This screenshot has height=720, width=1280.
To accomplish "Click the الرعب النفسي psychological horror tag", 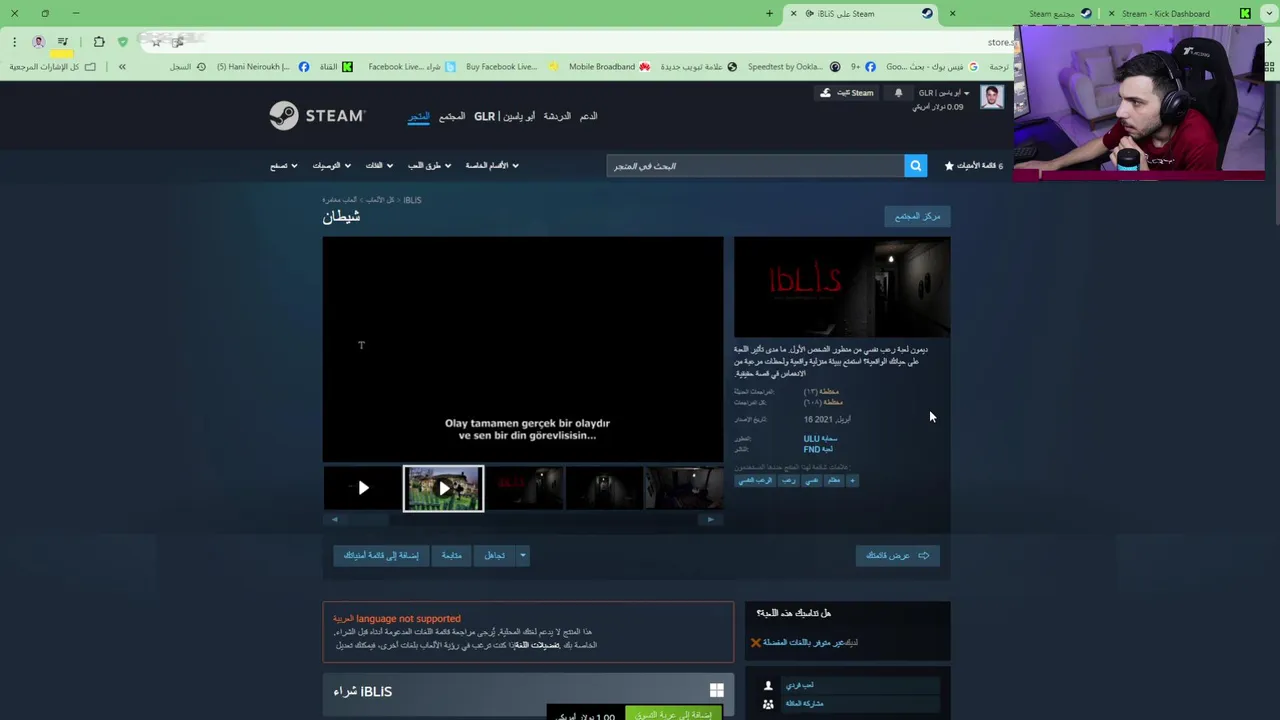I will click(x=755, y=480).
